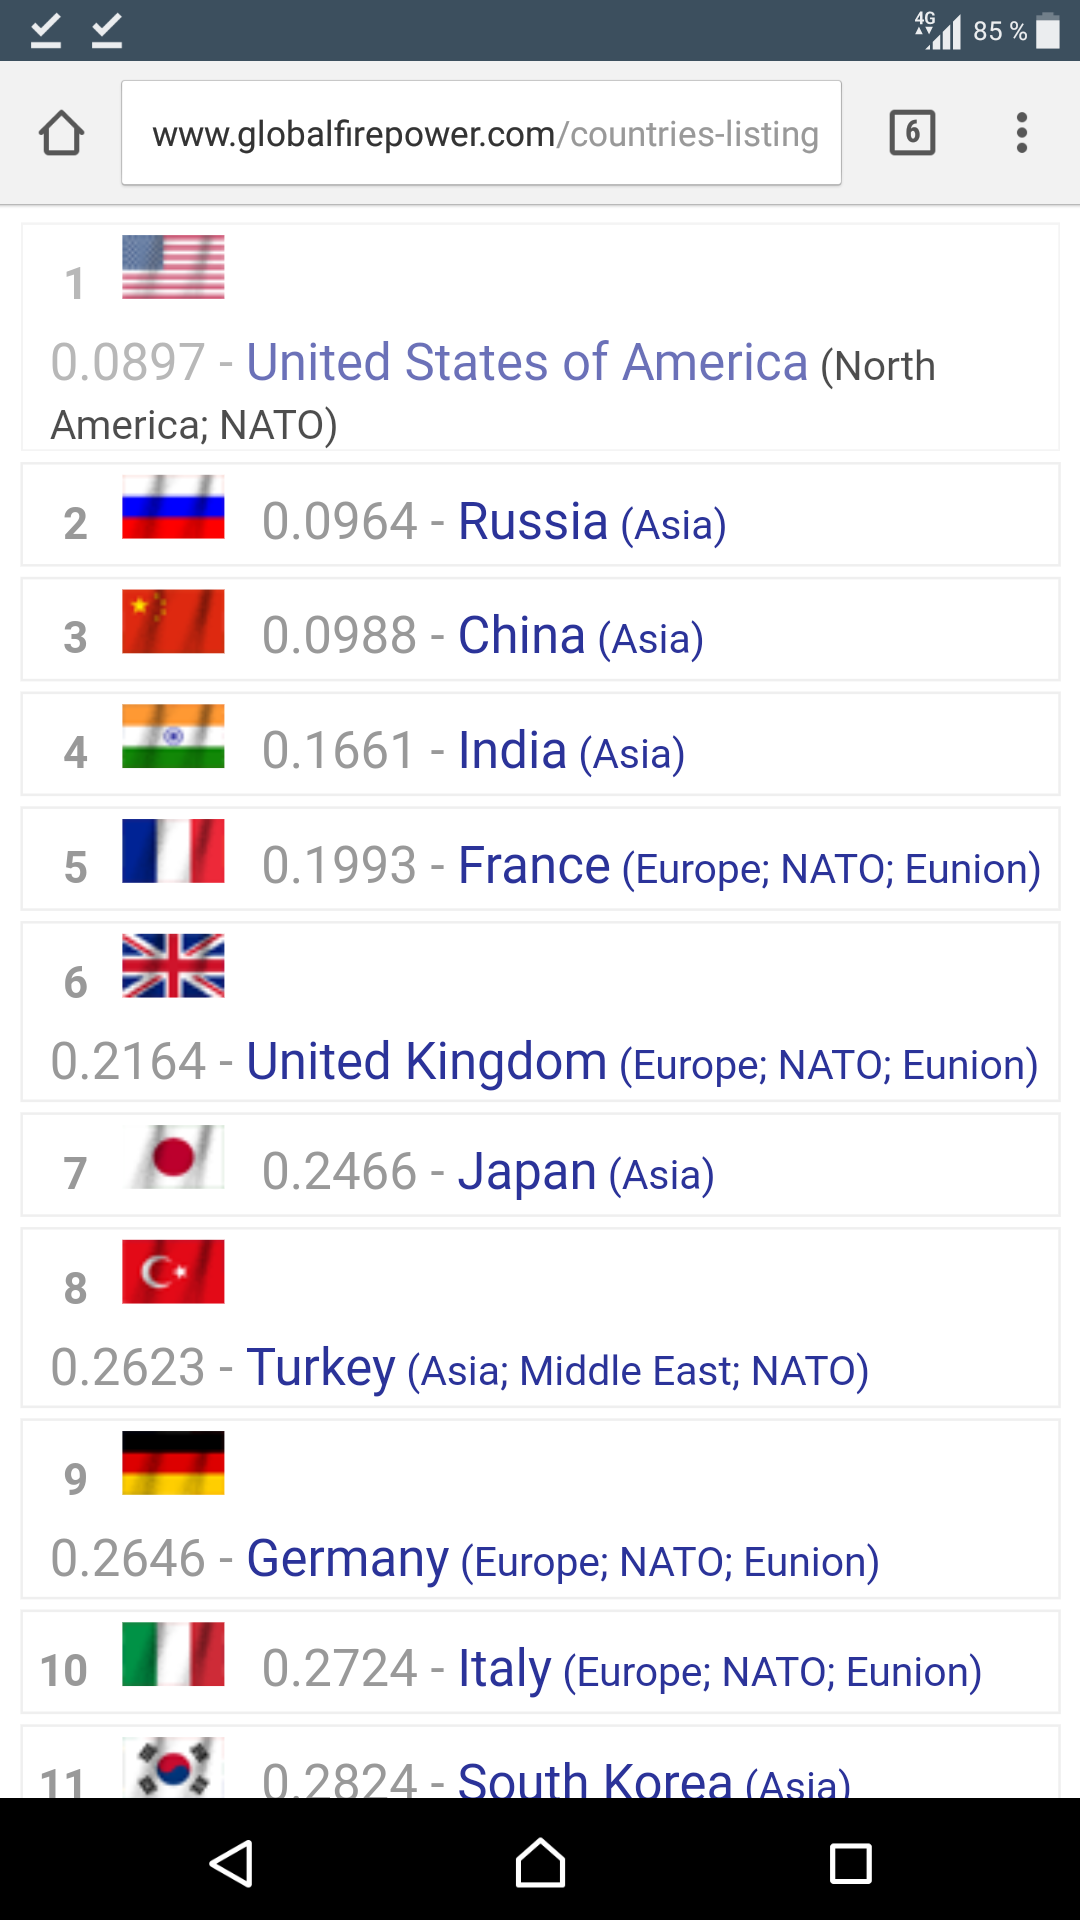Tap the Russia flag icon
Image resolution: width=1080 pixels, height=1920 pixels.
click(173, 507)
